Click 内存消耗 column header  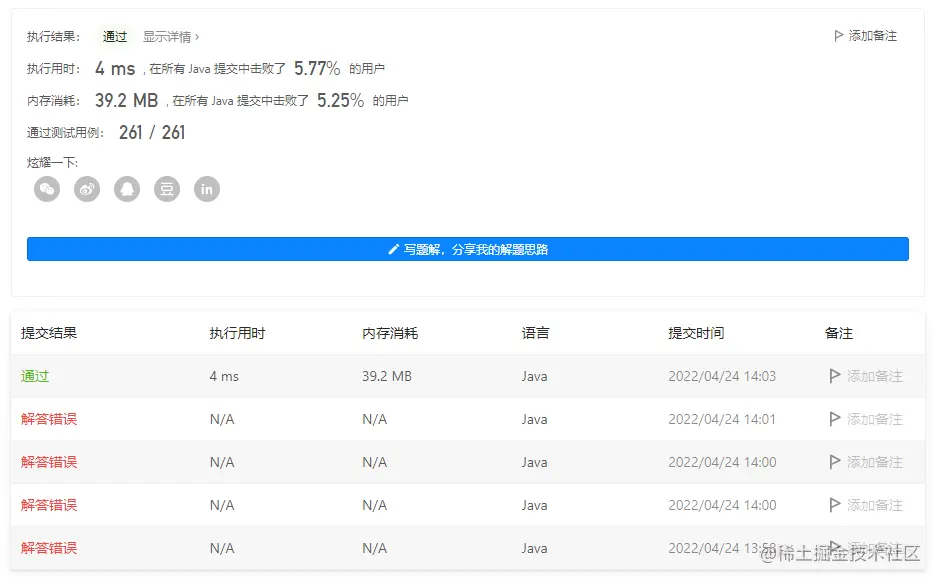pos(390,333)
